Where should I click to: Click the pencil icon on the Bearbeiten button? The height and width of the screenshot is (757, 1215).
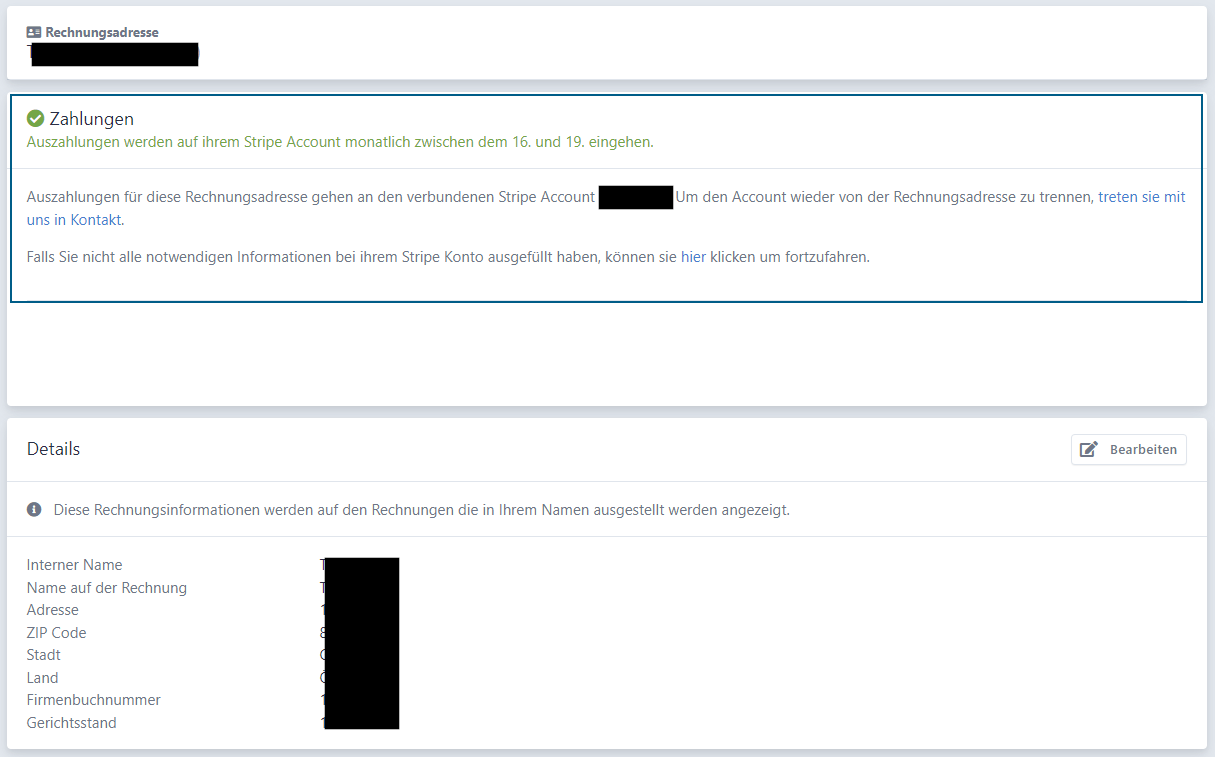coord(1089,449)
